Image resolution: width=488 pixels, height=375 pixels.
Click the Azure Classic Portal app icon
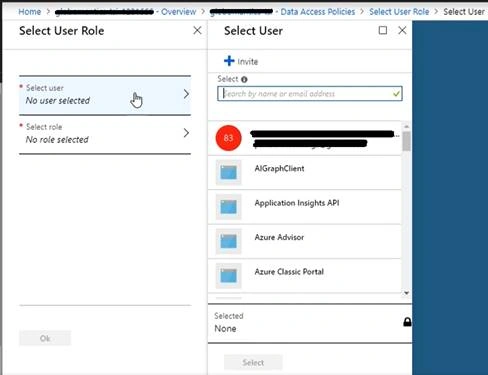pyautogui.click(x=228, y=276)
